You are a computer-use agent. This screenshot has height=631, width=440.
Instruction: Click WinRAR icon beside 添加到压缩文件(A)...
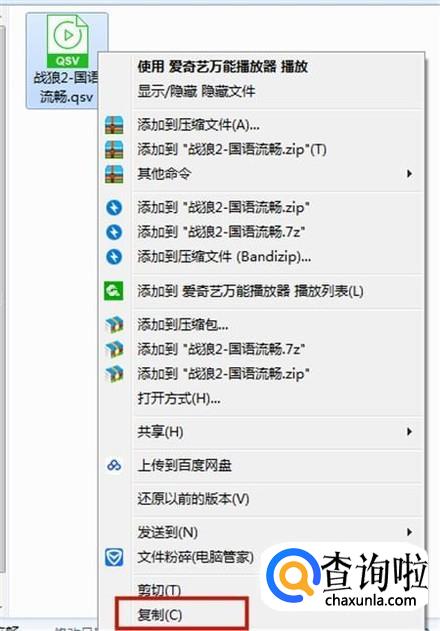click(114, 125)
